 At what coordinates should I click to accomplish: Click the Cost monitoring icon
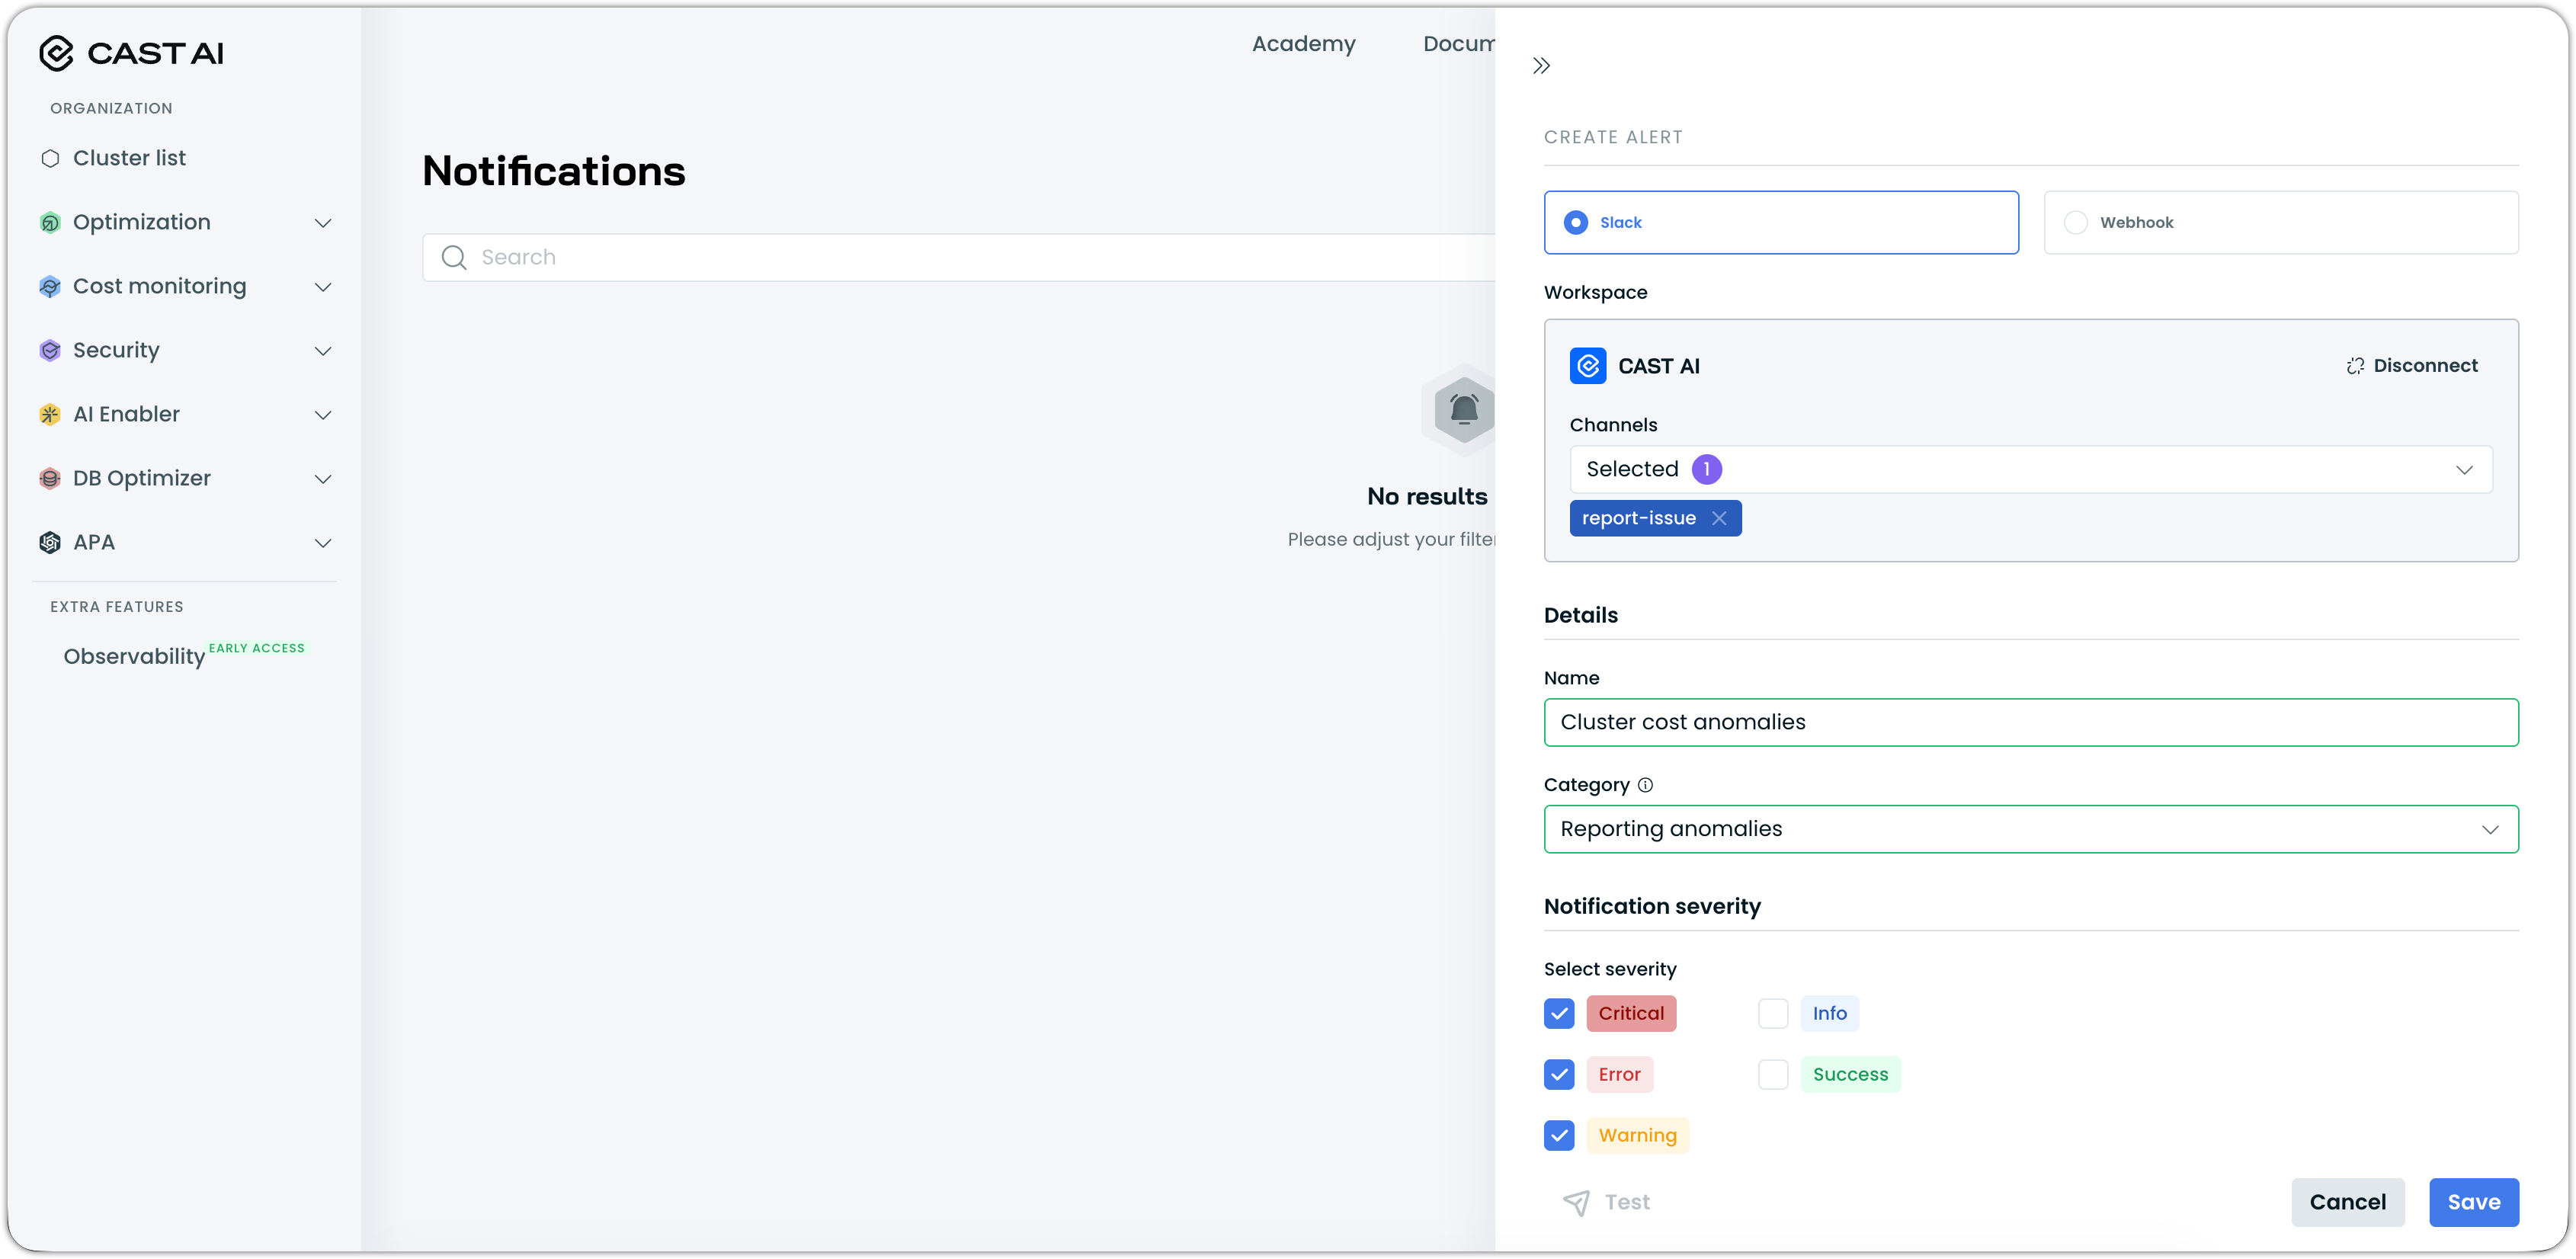coord(50,286)
